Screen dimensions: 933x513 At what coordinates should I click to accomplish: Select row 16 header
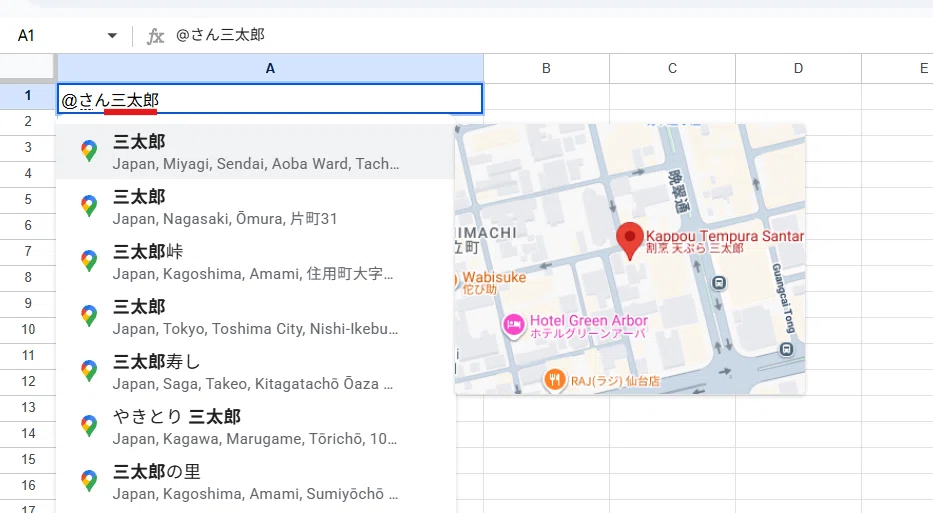pos(28,486)
